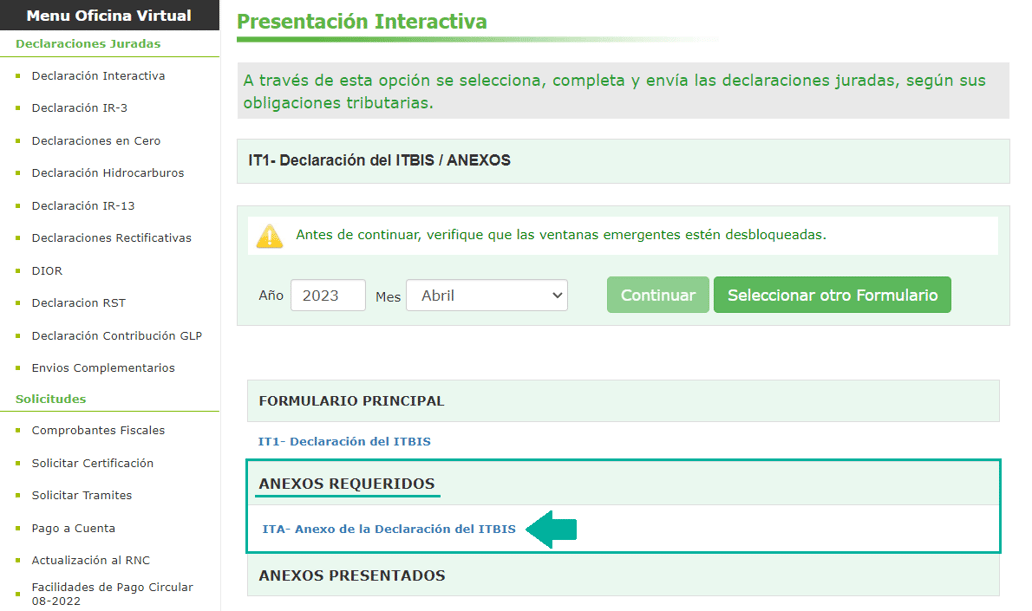1032x611 pixels.
Task: Click the Año input field showing 2023
Action: click(327, 294)
